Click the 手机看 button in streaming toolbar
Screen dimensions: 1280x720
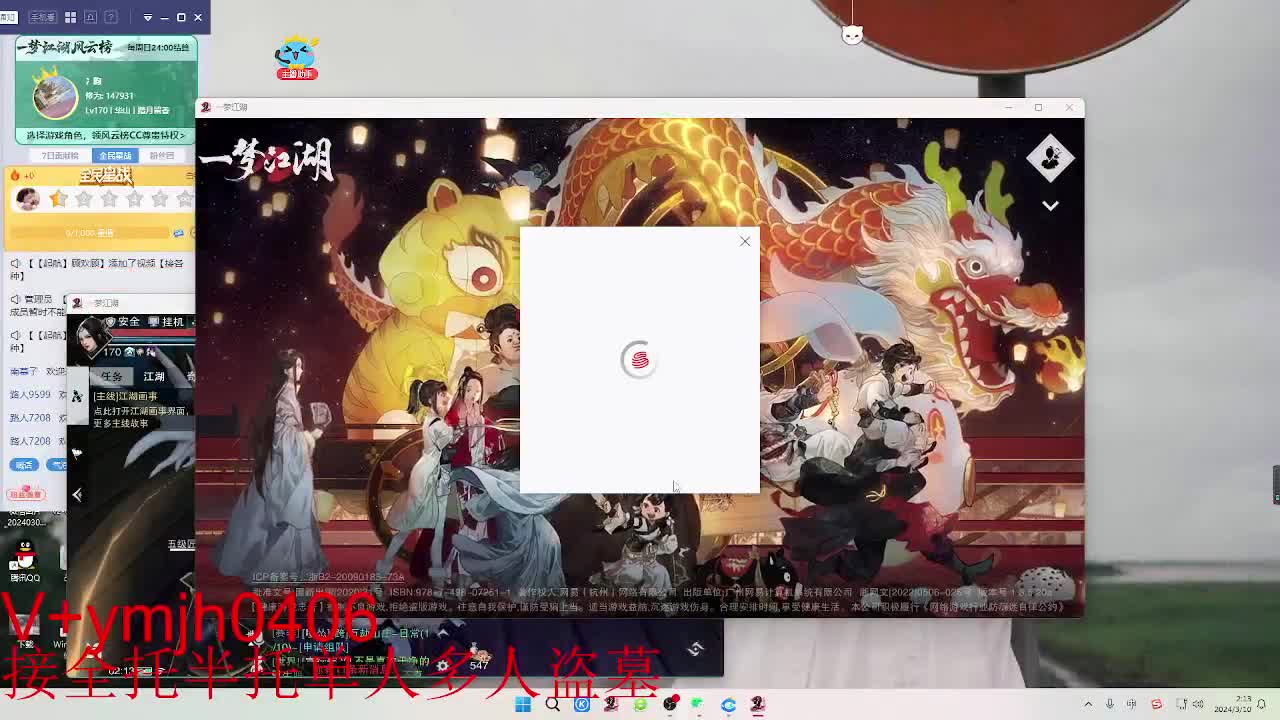[42, 17]
